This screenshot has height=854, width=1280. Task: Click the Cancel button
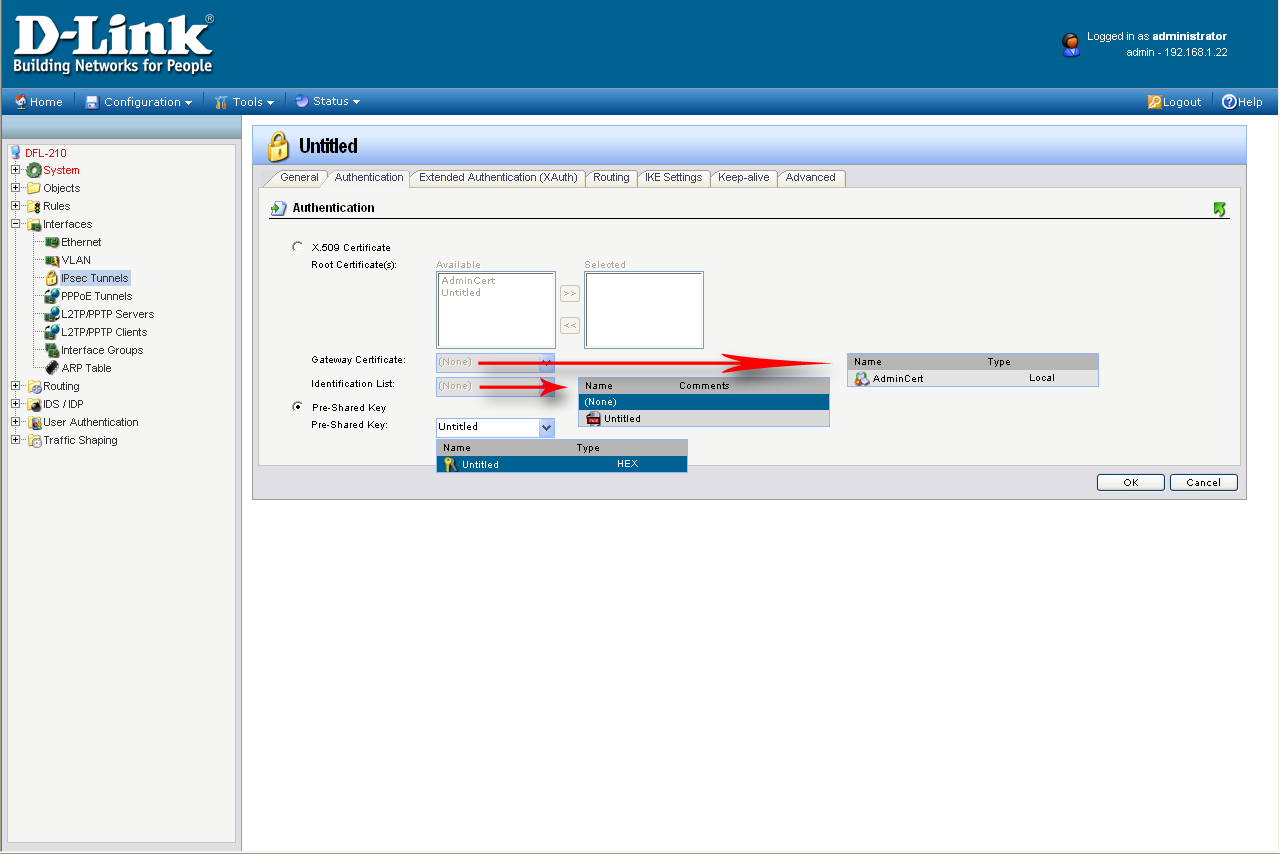1204,482
